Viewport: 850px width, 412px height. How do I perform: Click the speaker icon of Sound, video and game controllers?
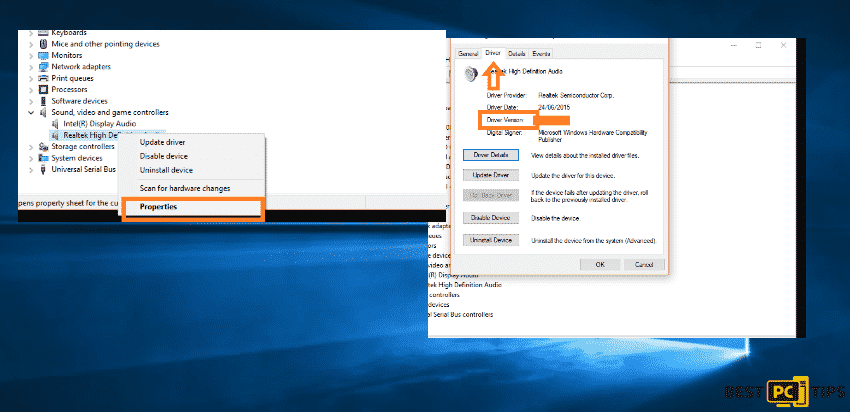[43, 112]
